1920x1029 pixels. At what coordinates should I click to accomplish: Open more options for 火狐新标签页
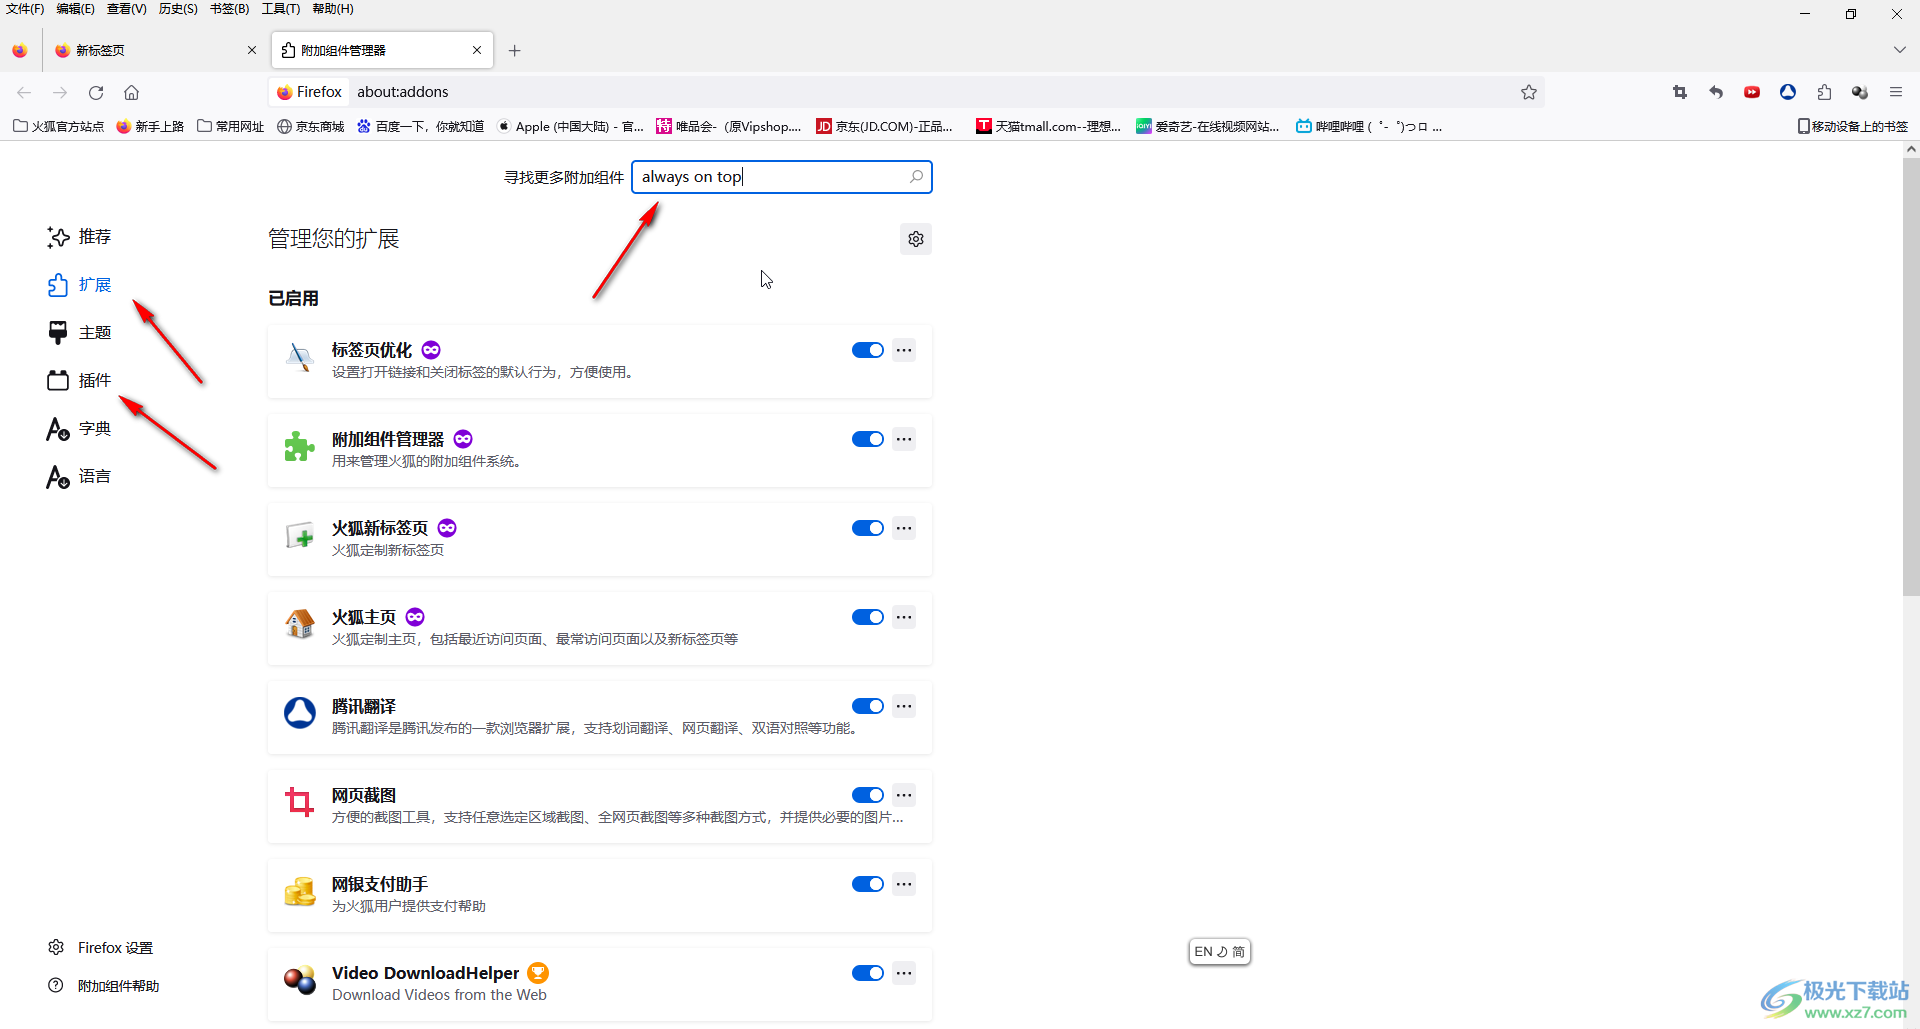tap(904, 528)
